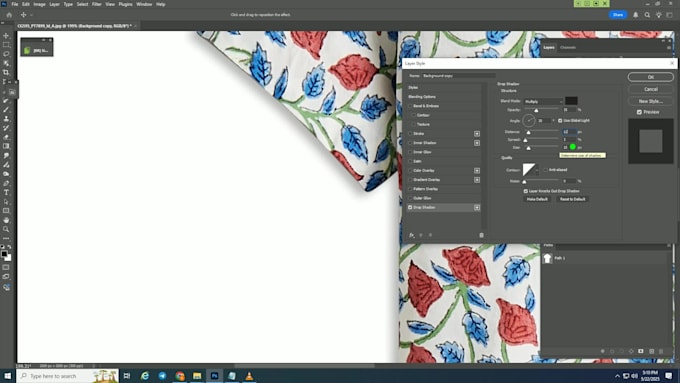Enable the Outer Glow checkbox

click(x=410, y=198)
